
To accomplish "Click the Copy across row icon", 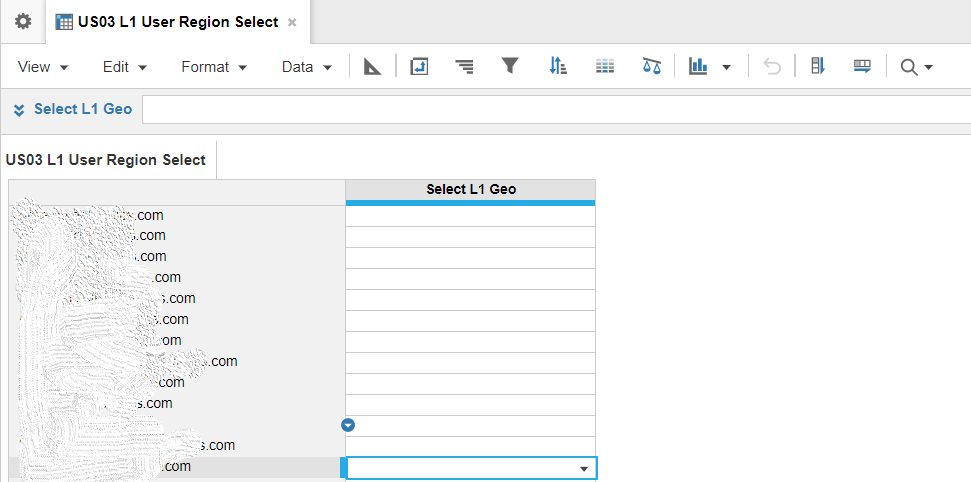I will click(862, 66).
